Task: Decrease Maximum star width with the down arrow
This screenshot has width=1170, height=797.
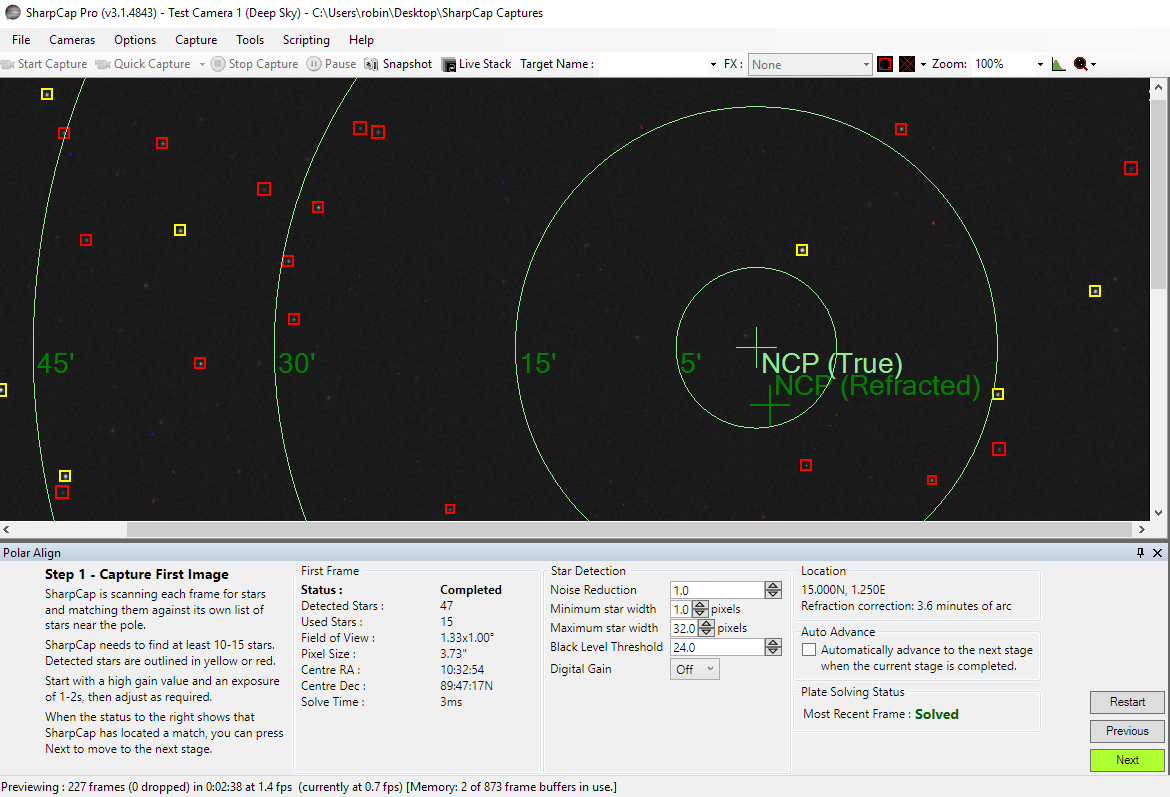Action: (706, 632)
